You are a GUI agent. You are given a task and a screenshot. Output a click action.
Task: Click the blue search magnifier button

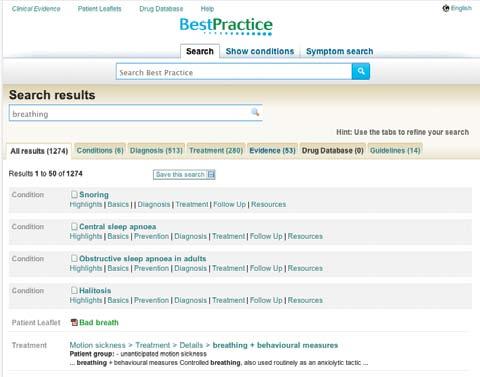pyautogui.click(x=361, y=71)
